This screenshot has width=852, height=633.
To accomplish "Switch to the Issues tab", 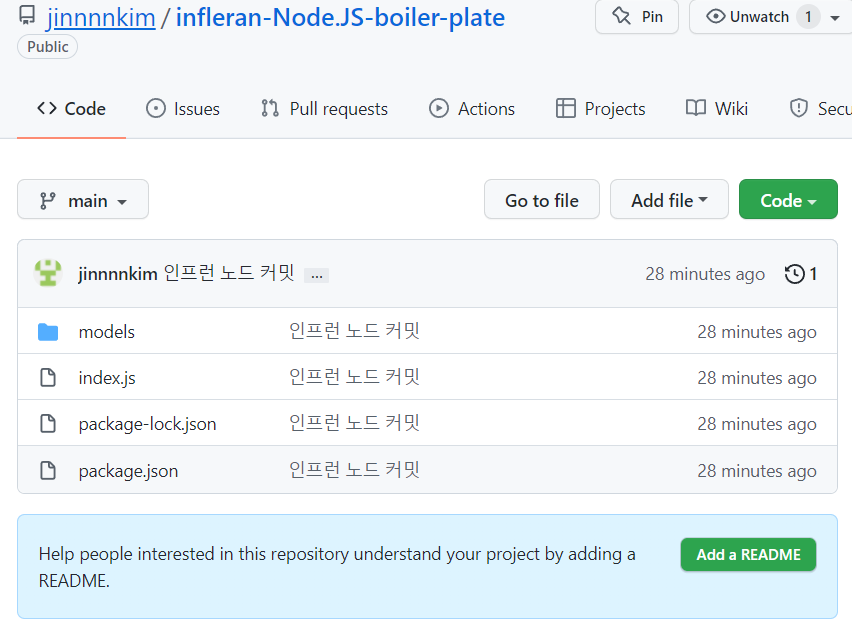I will pos(183,109).
